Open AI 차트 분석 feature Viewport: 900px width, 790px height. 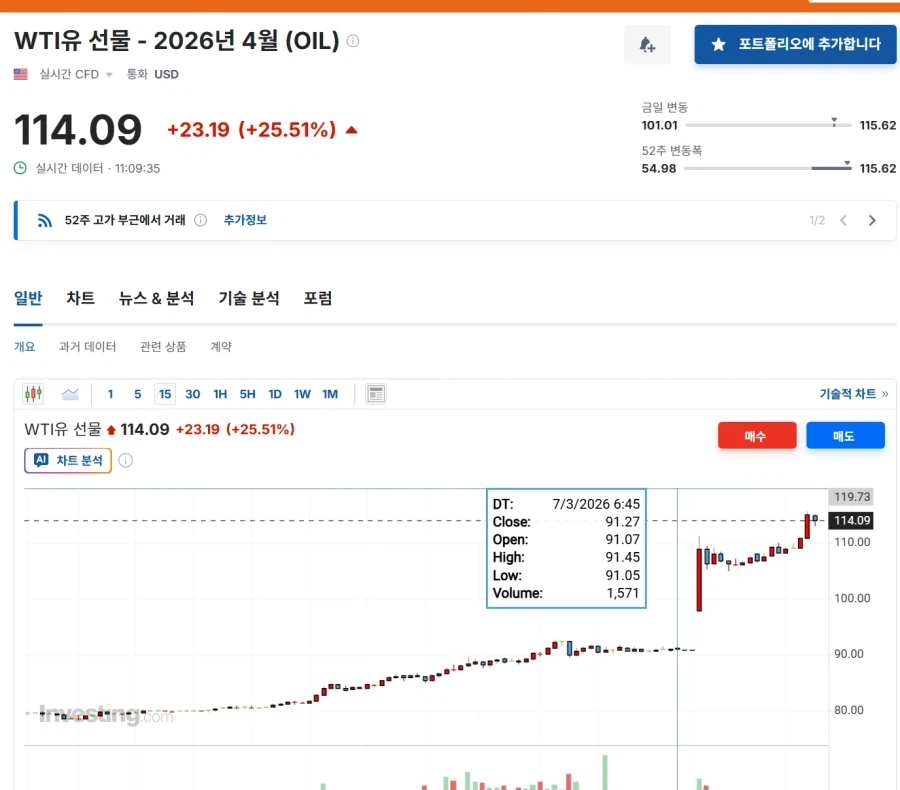[67, 460]
